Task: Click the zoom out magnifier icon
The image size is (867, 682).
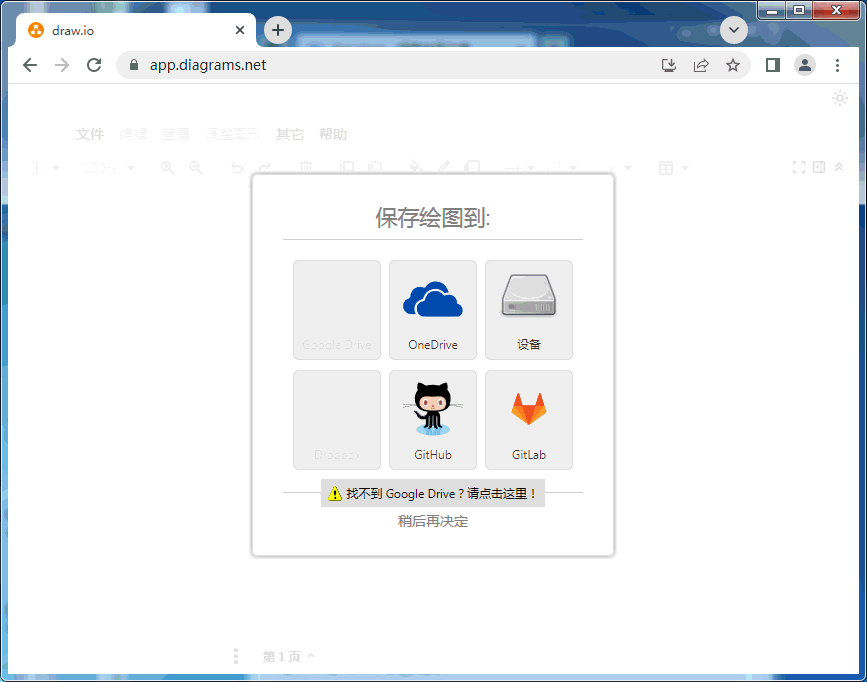Action: (196, 168)
